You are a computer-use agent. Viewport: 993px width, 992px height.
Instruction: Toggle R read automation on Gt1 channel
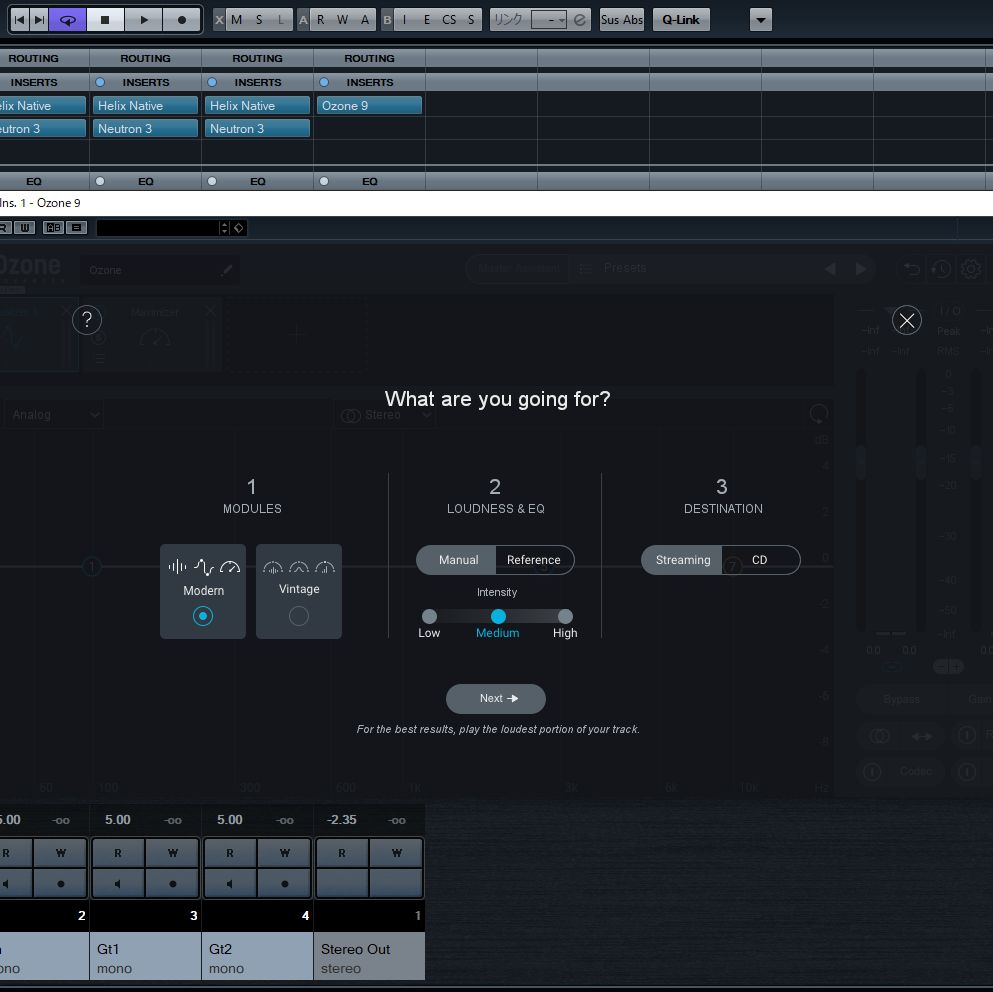coord(118,853)
